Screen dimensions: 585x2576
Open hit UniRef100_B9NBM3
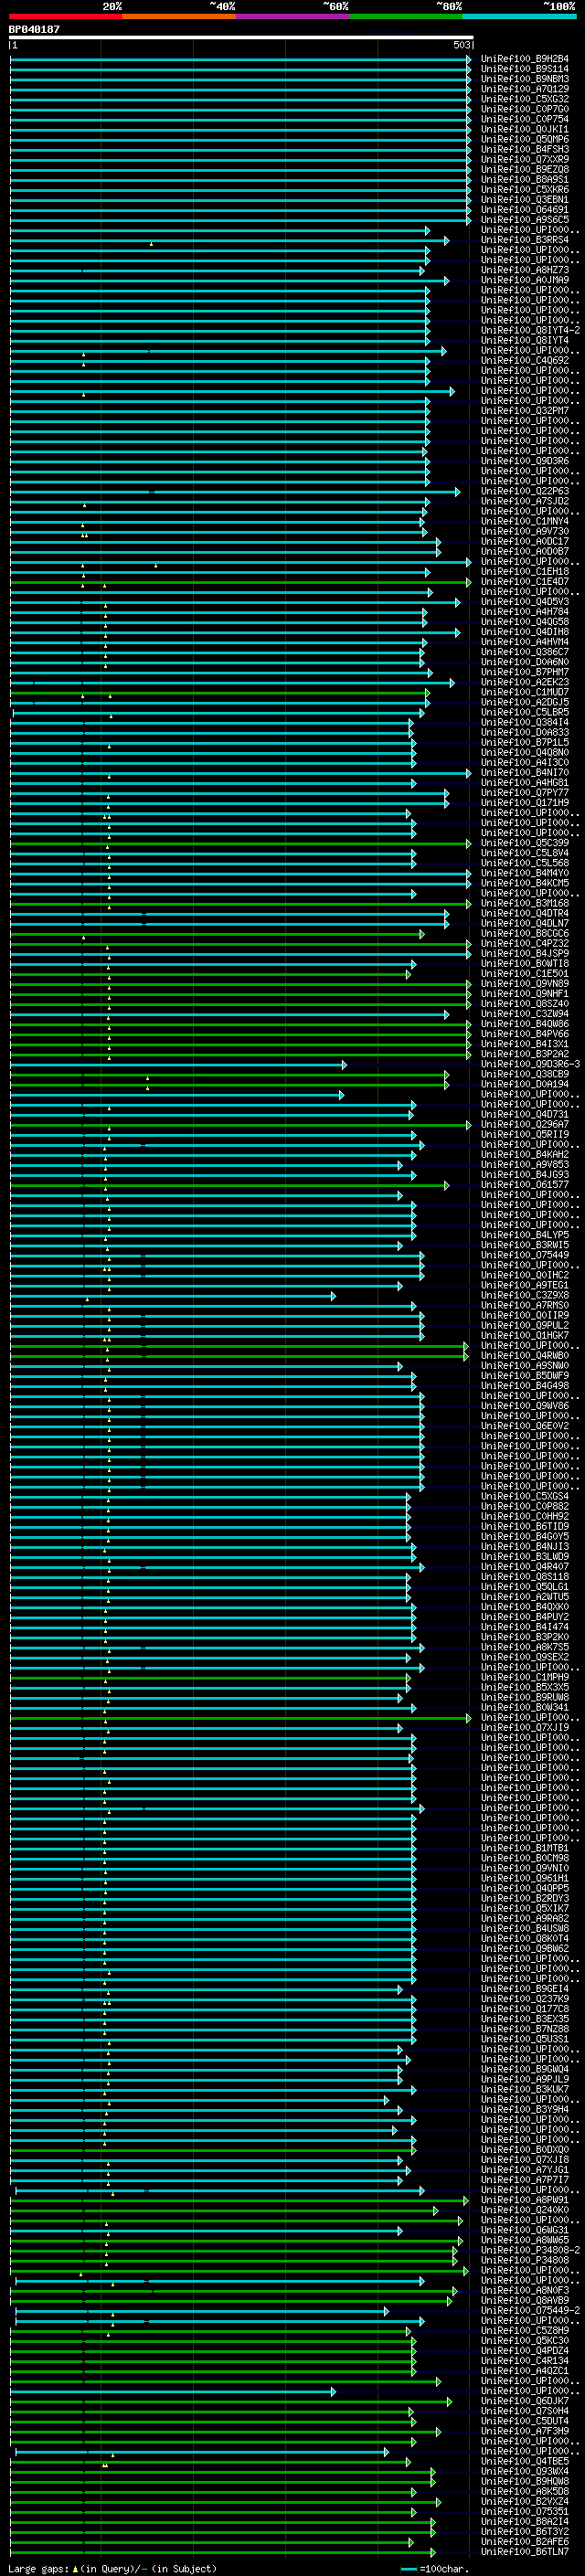pos(525,79)
